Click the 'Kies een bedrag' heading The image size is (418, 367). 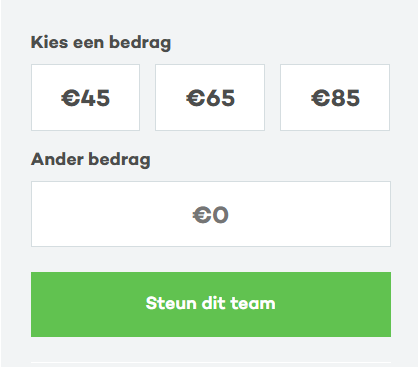point(101,43)
